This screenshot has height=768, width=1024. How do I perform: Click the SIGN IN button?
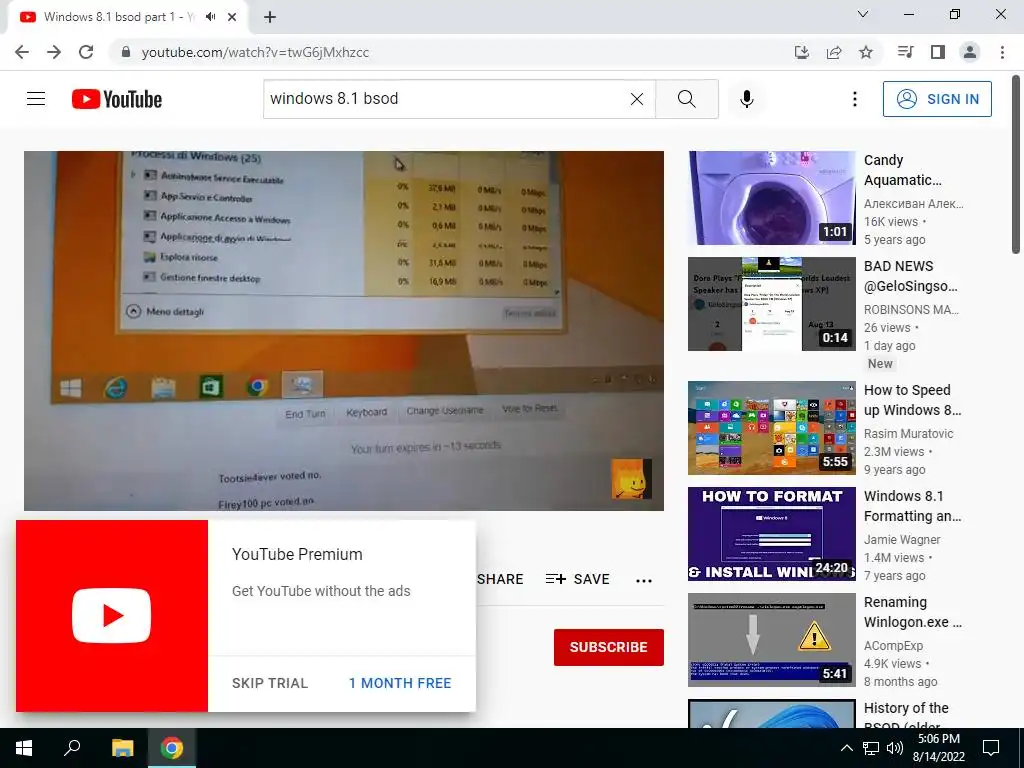click(937, 99)
